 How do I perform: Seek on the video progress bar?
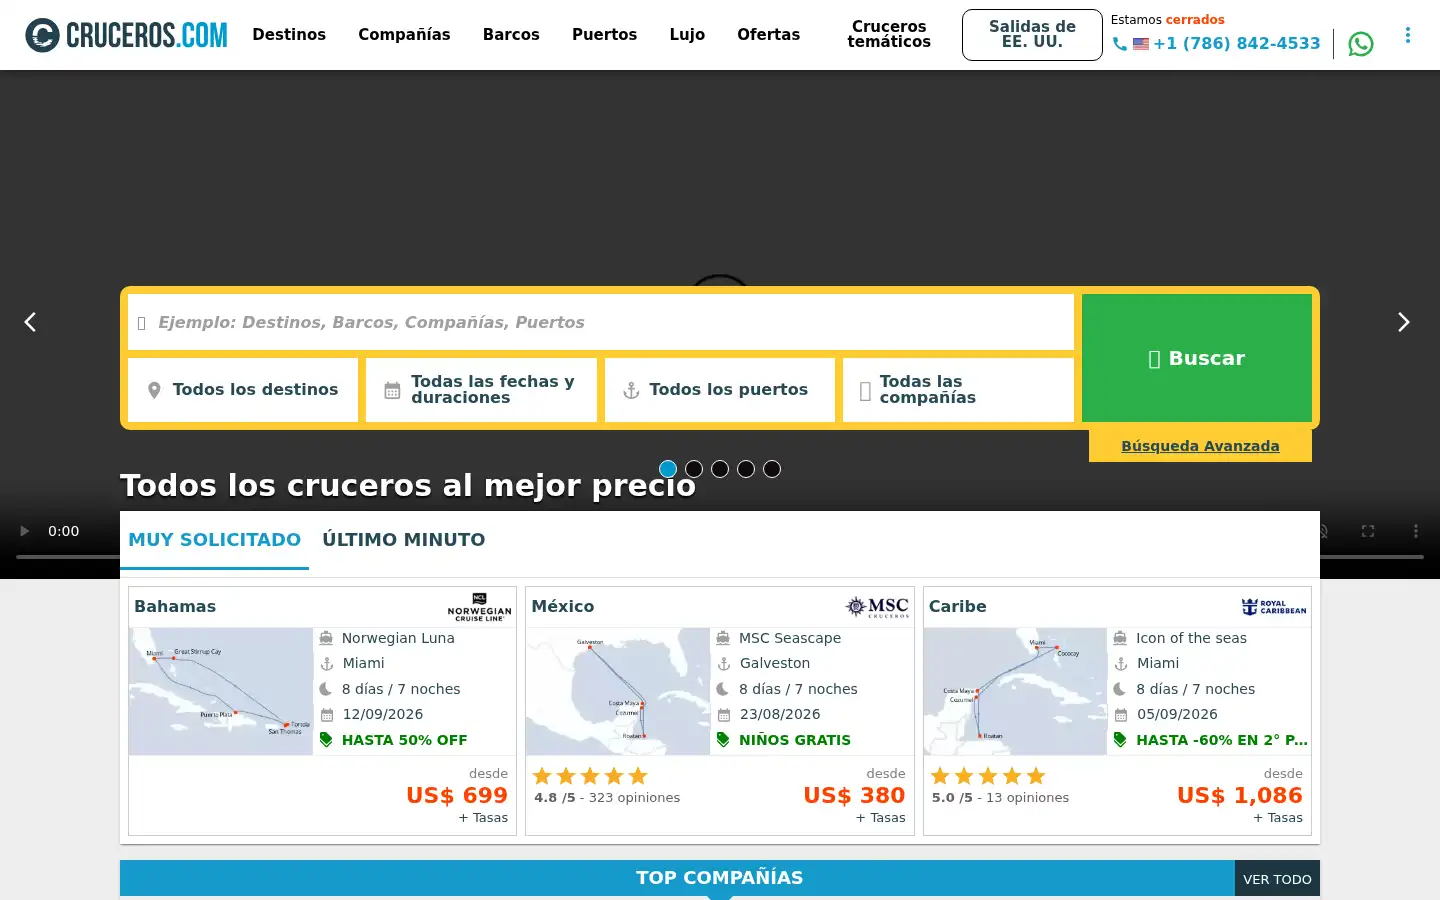[x=720, y=556]
